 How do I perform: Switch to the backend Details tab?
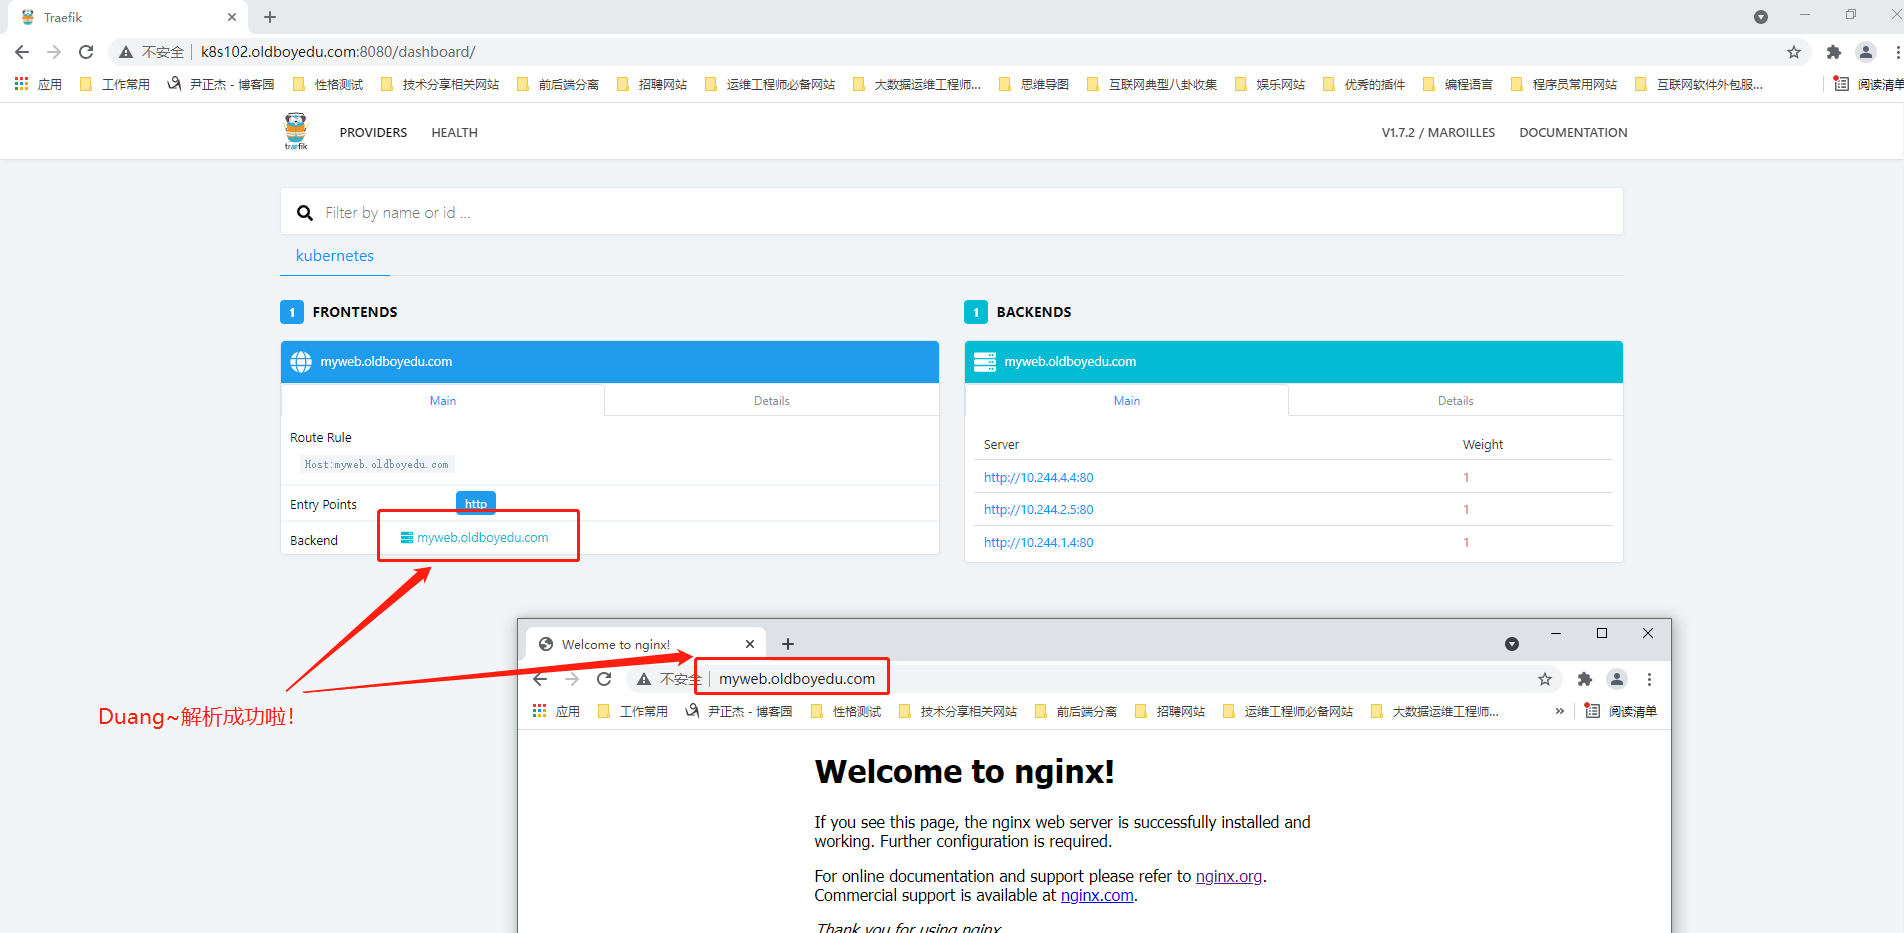tap(1455, 401)
